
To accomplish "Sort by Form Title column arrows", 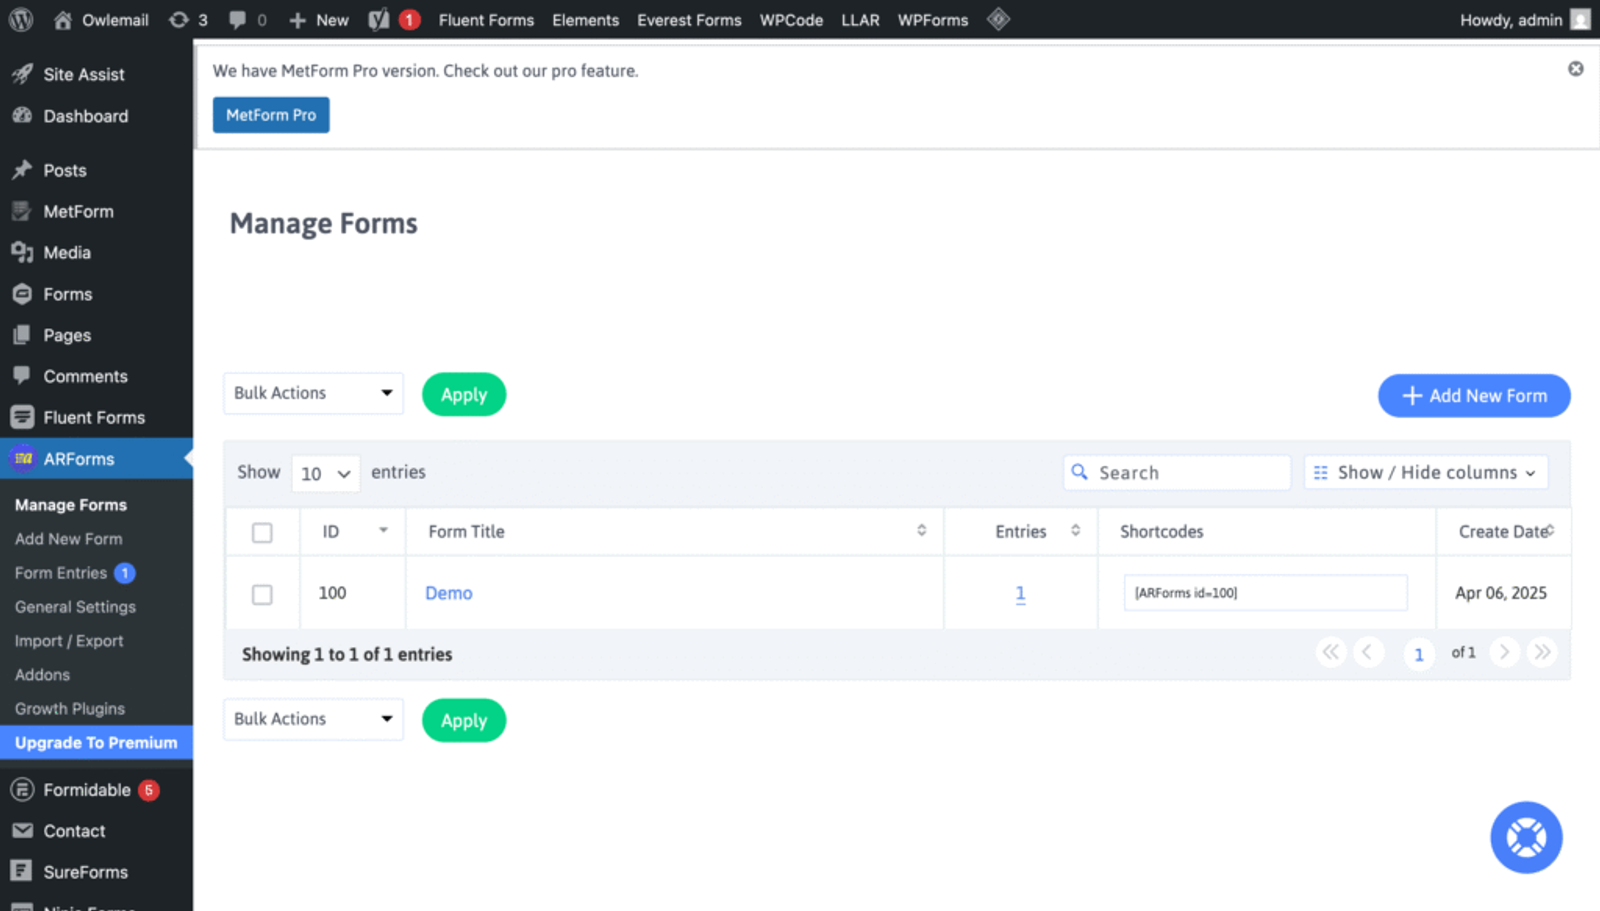I will pos(922,531).
